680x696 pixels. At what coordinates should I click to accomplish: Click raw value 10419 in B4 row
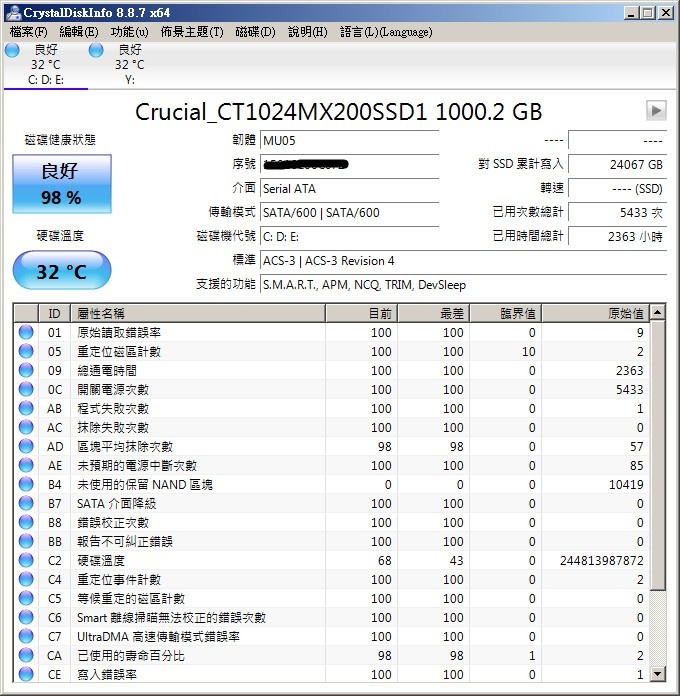point(626,485)
